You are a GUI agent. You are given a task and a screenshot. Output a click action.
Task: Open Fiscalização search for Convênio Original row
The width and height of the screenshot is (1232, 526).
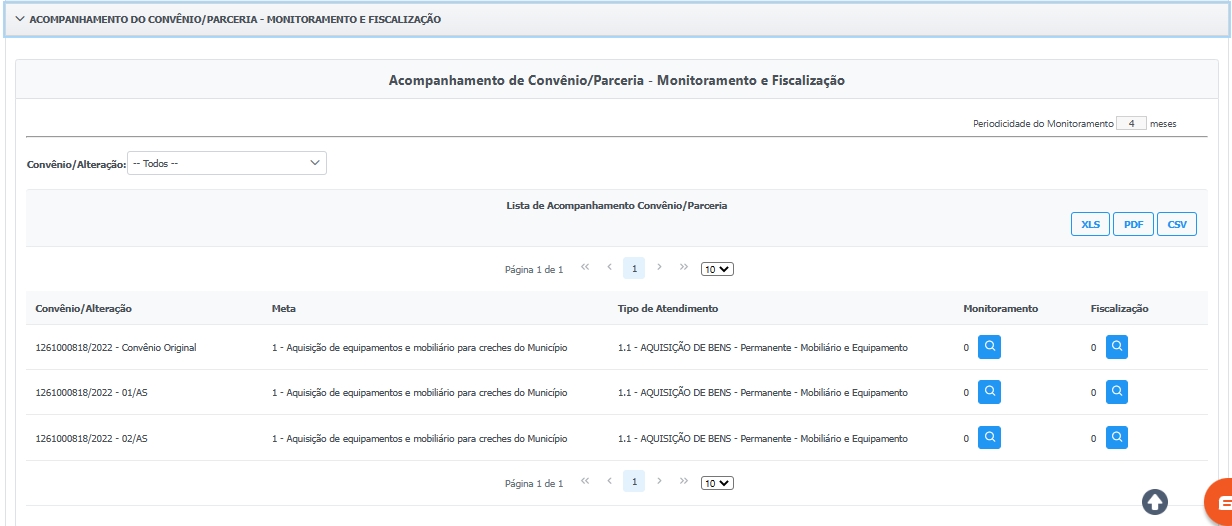[x=1117, y=347]
